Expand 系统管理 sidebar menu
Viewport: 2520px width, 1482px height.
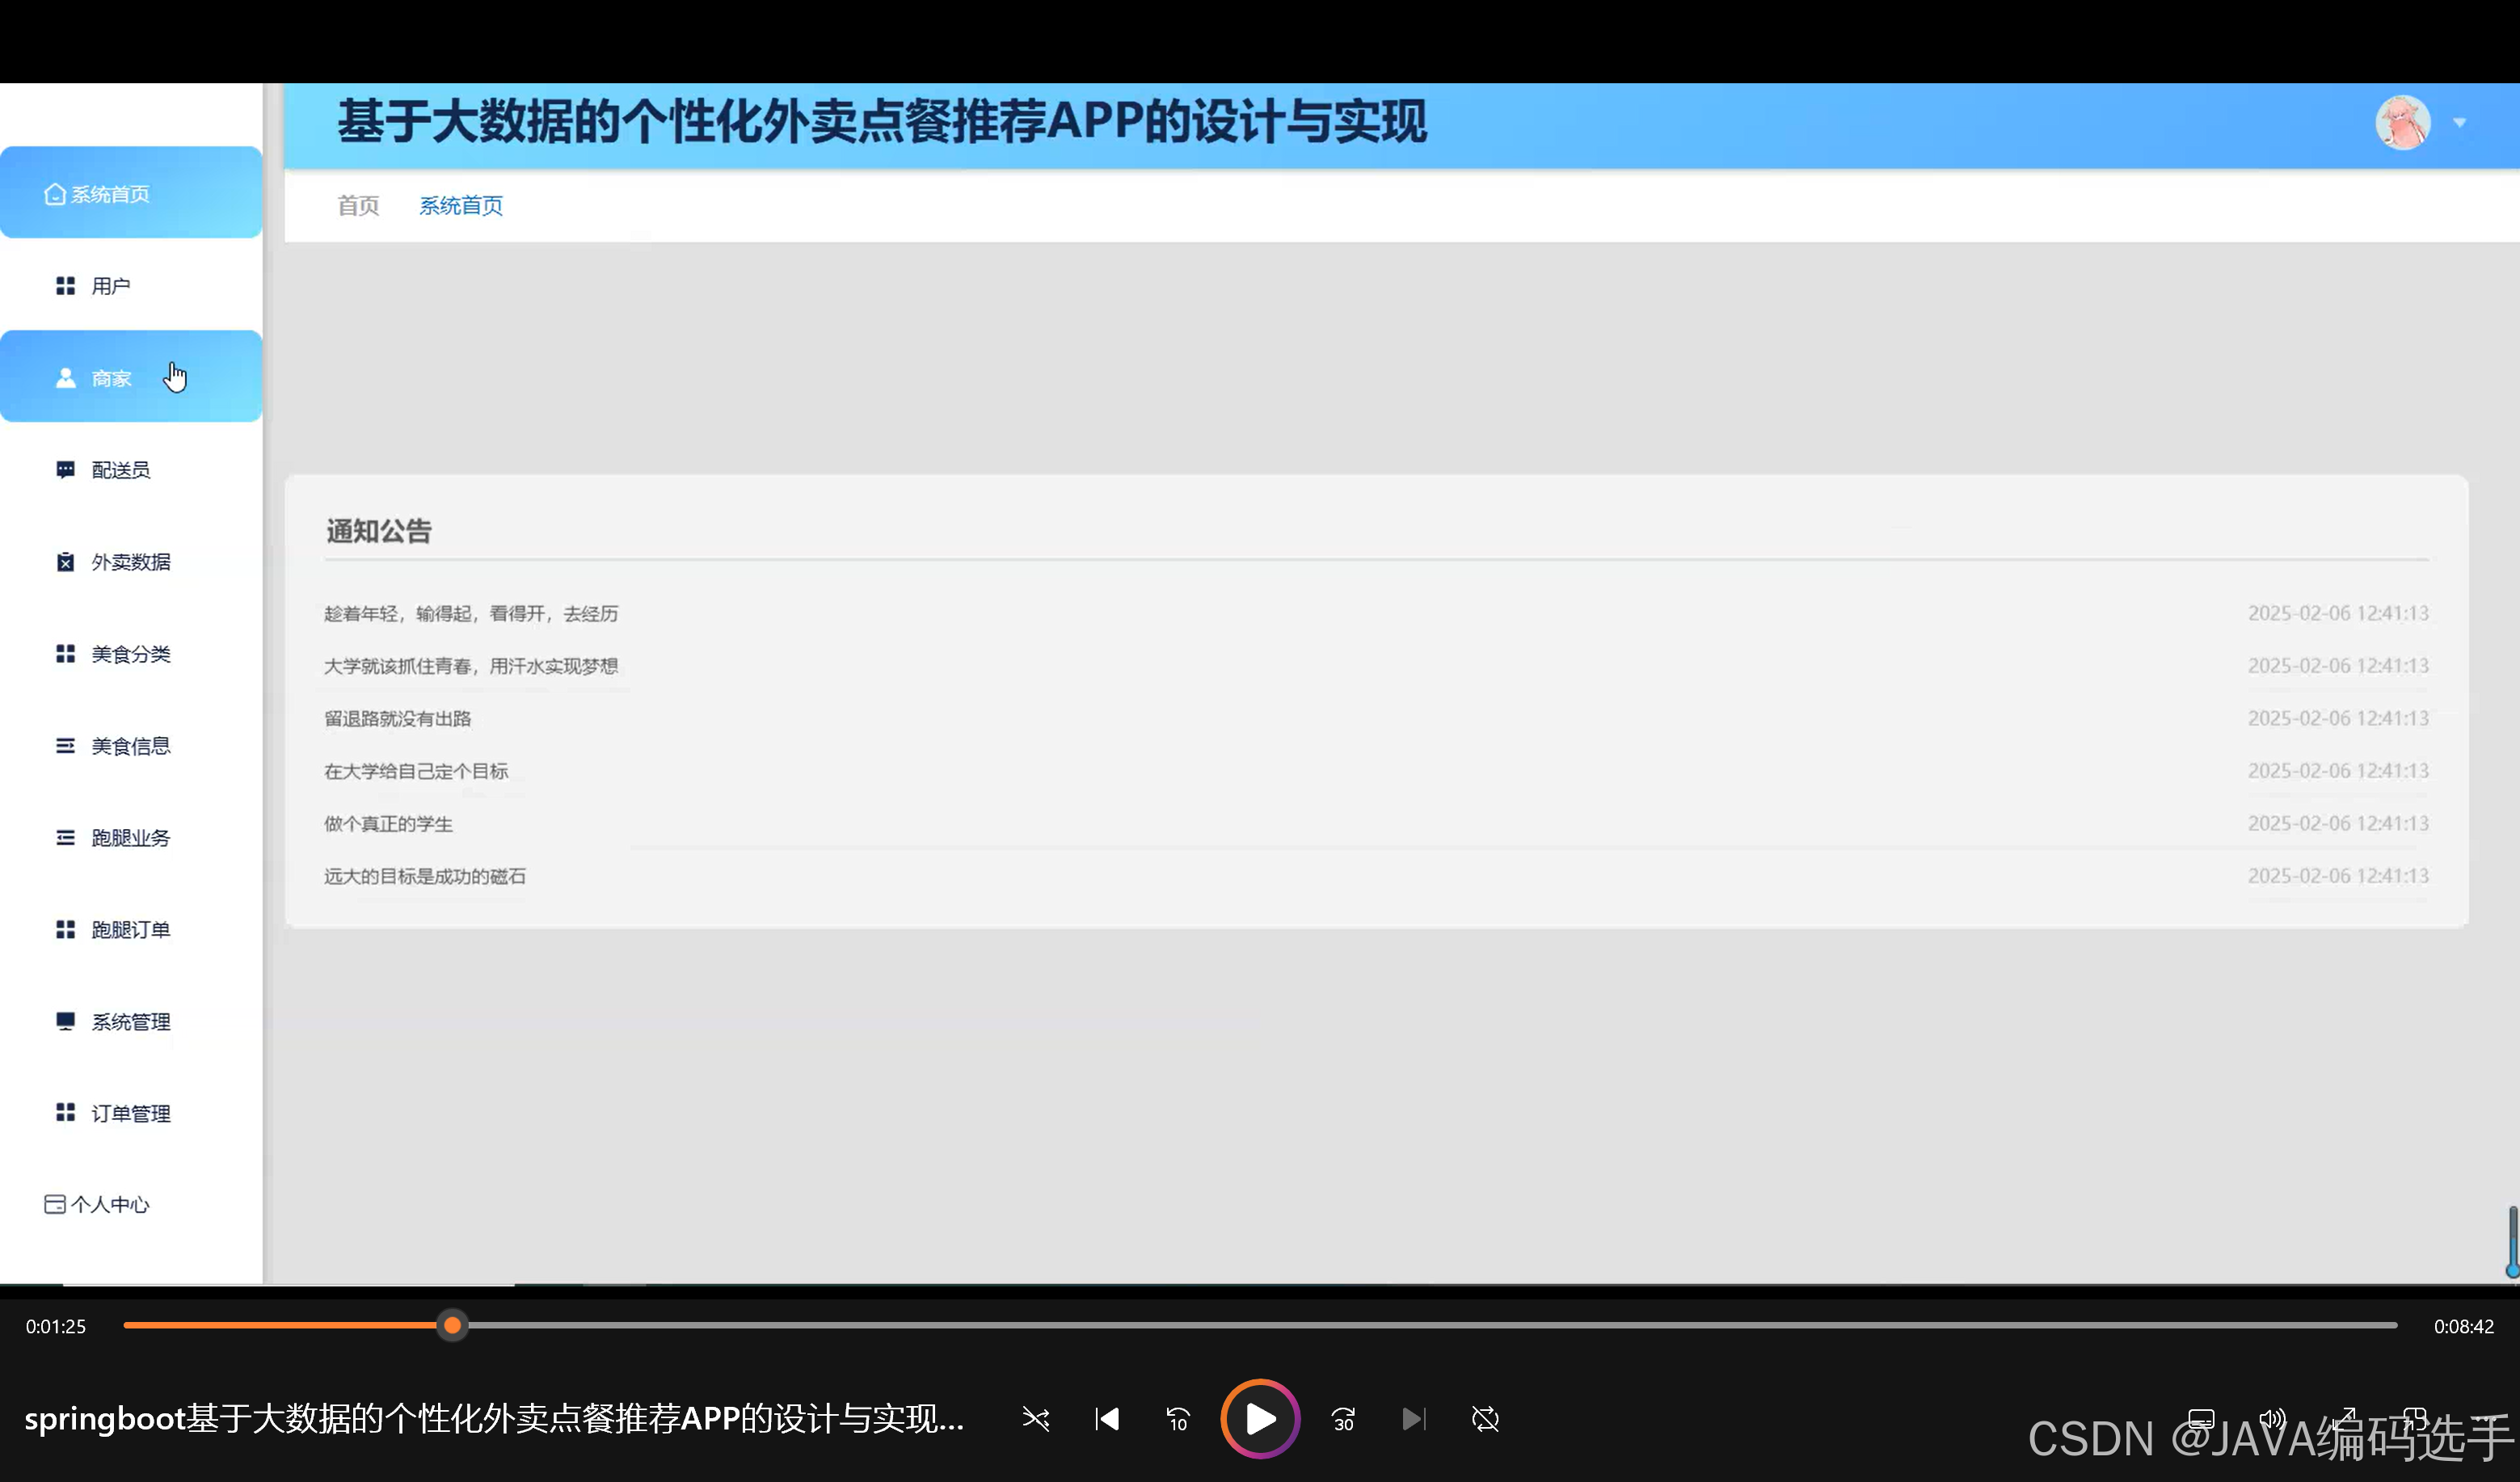coord(130,1021)
